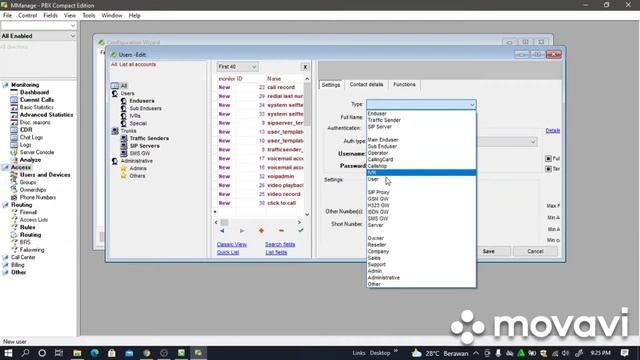Choose SIP Proxy from the Type list
Image resolution: width=640 pixels, height=360 pixels.
point(421,192)
